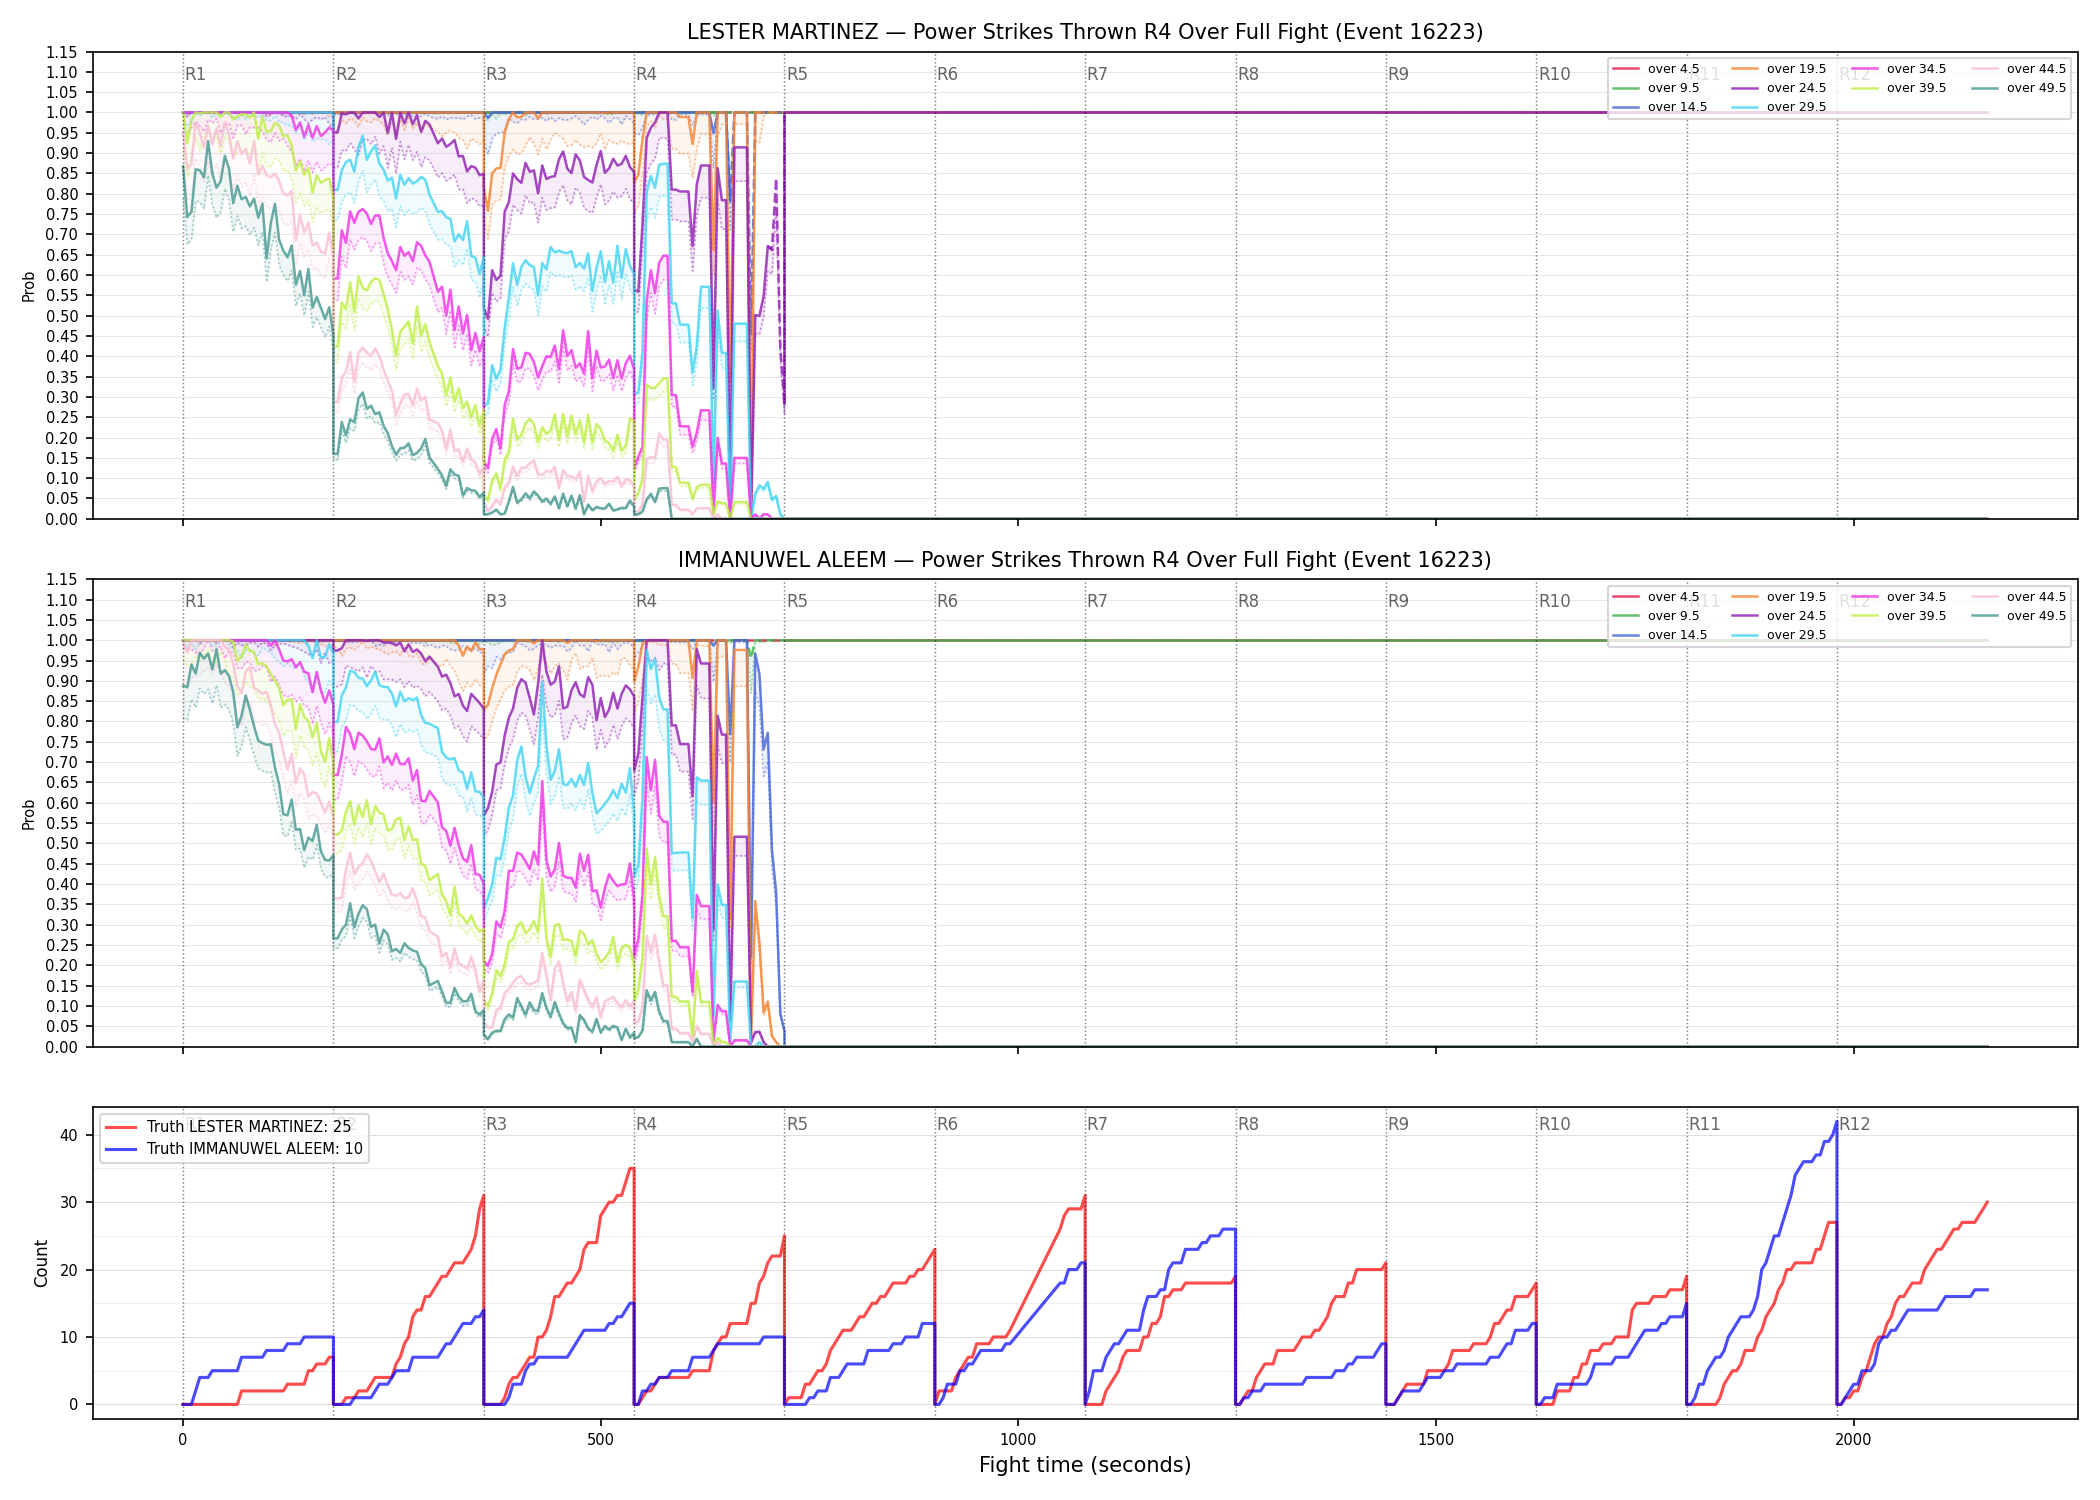2100x1500 pixels.
Task: Click the IMMANUWEL ALEEM chart title
Action: tap(1085, 560)
